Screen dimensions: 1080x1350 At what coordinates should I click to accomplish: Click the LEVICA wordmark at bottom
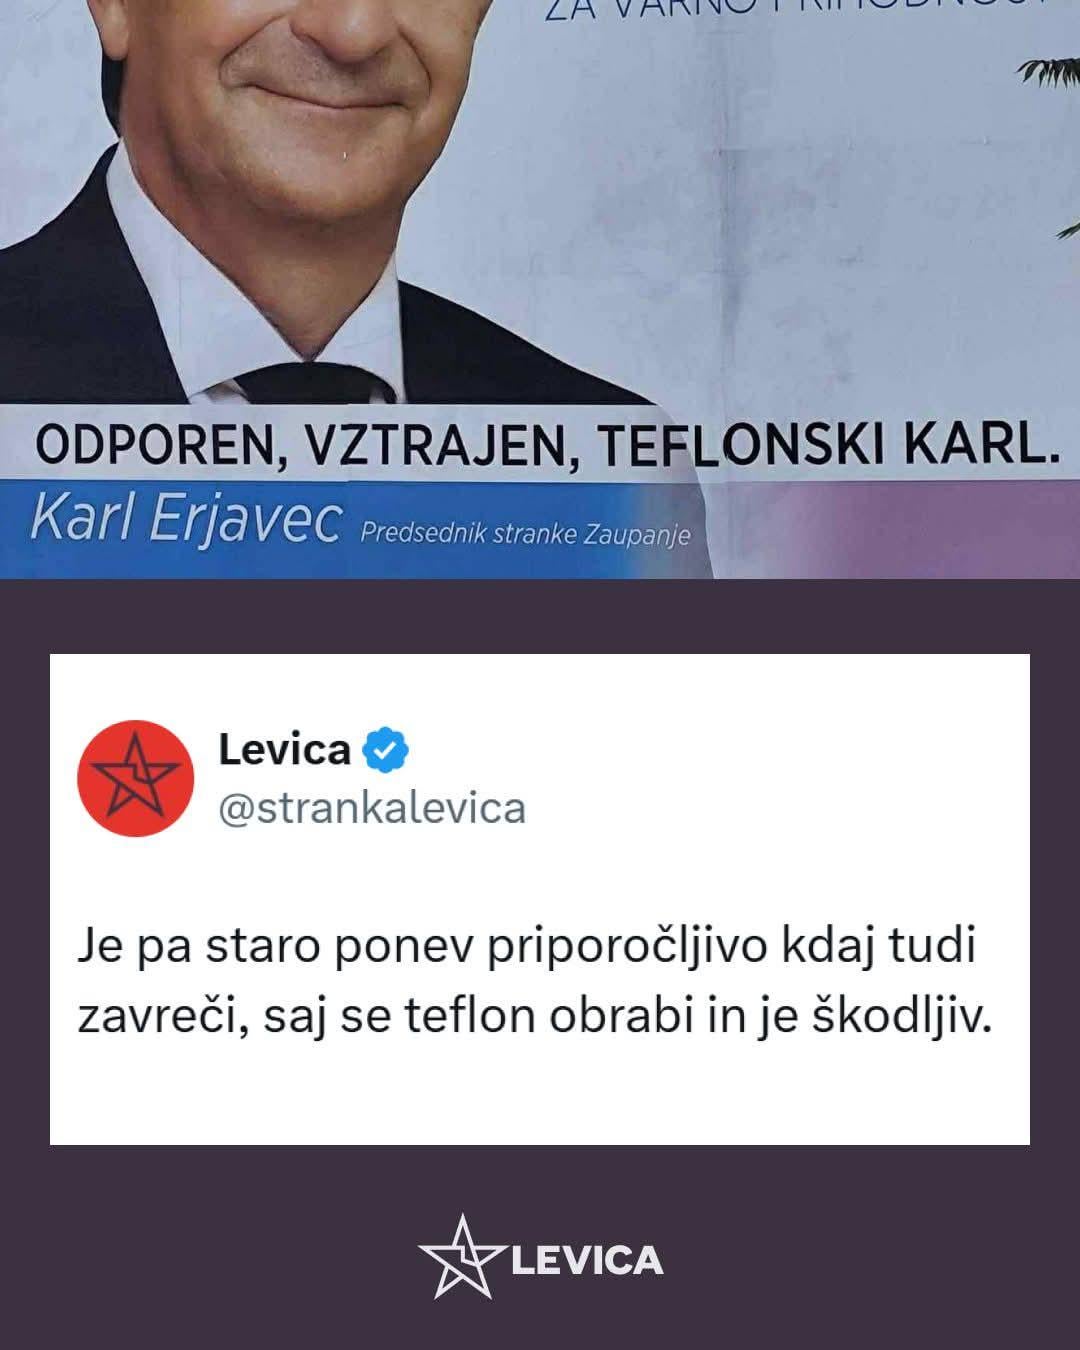click(587, 1260)
